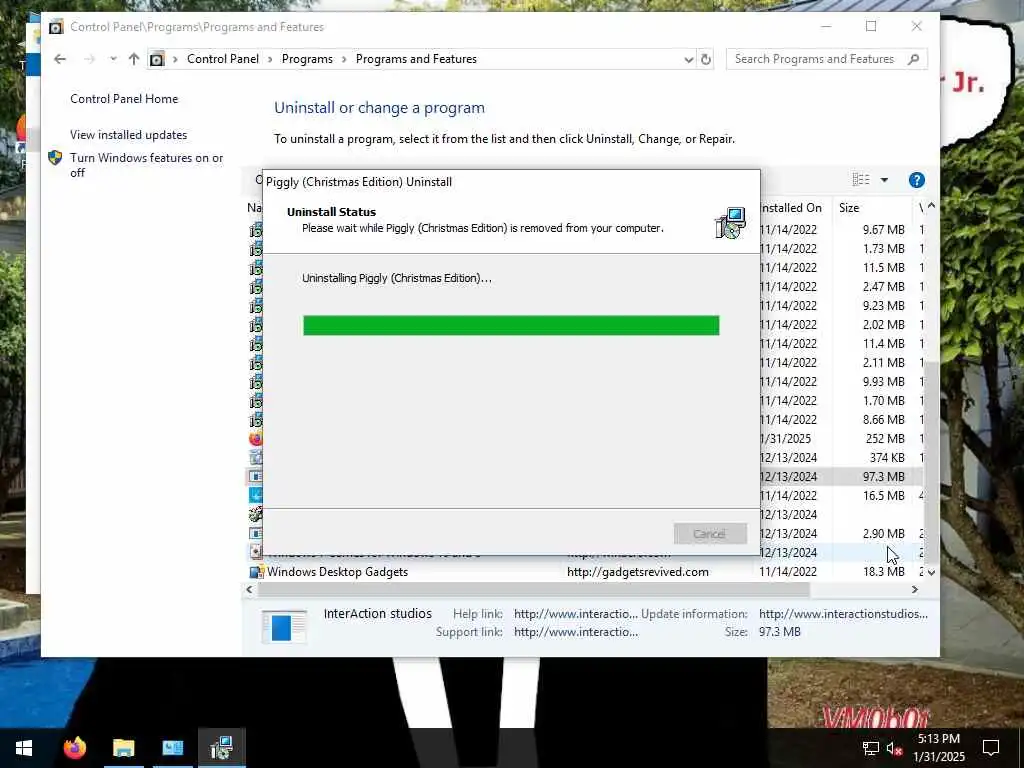The height and width of the screenshot is (768, 1024).
Task: Click the horizontal scrollbar right arrow
Action: [x=915, y=589]
